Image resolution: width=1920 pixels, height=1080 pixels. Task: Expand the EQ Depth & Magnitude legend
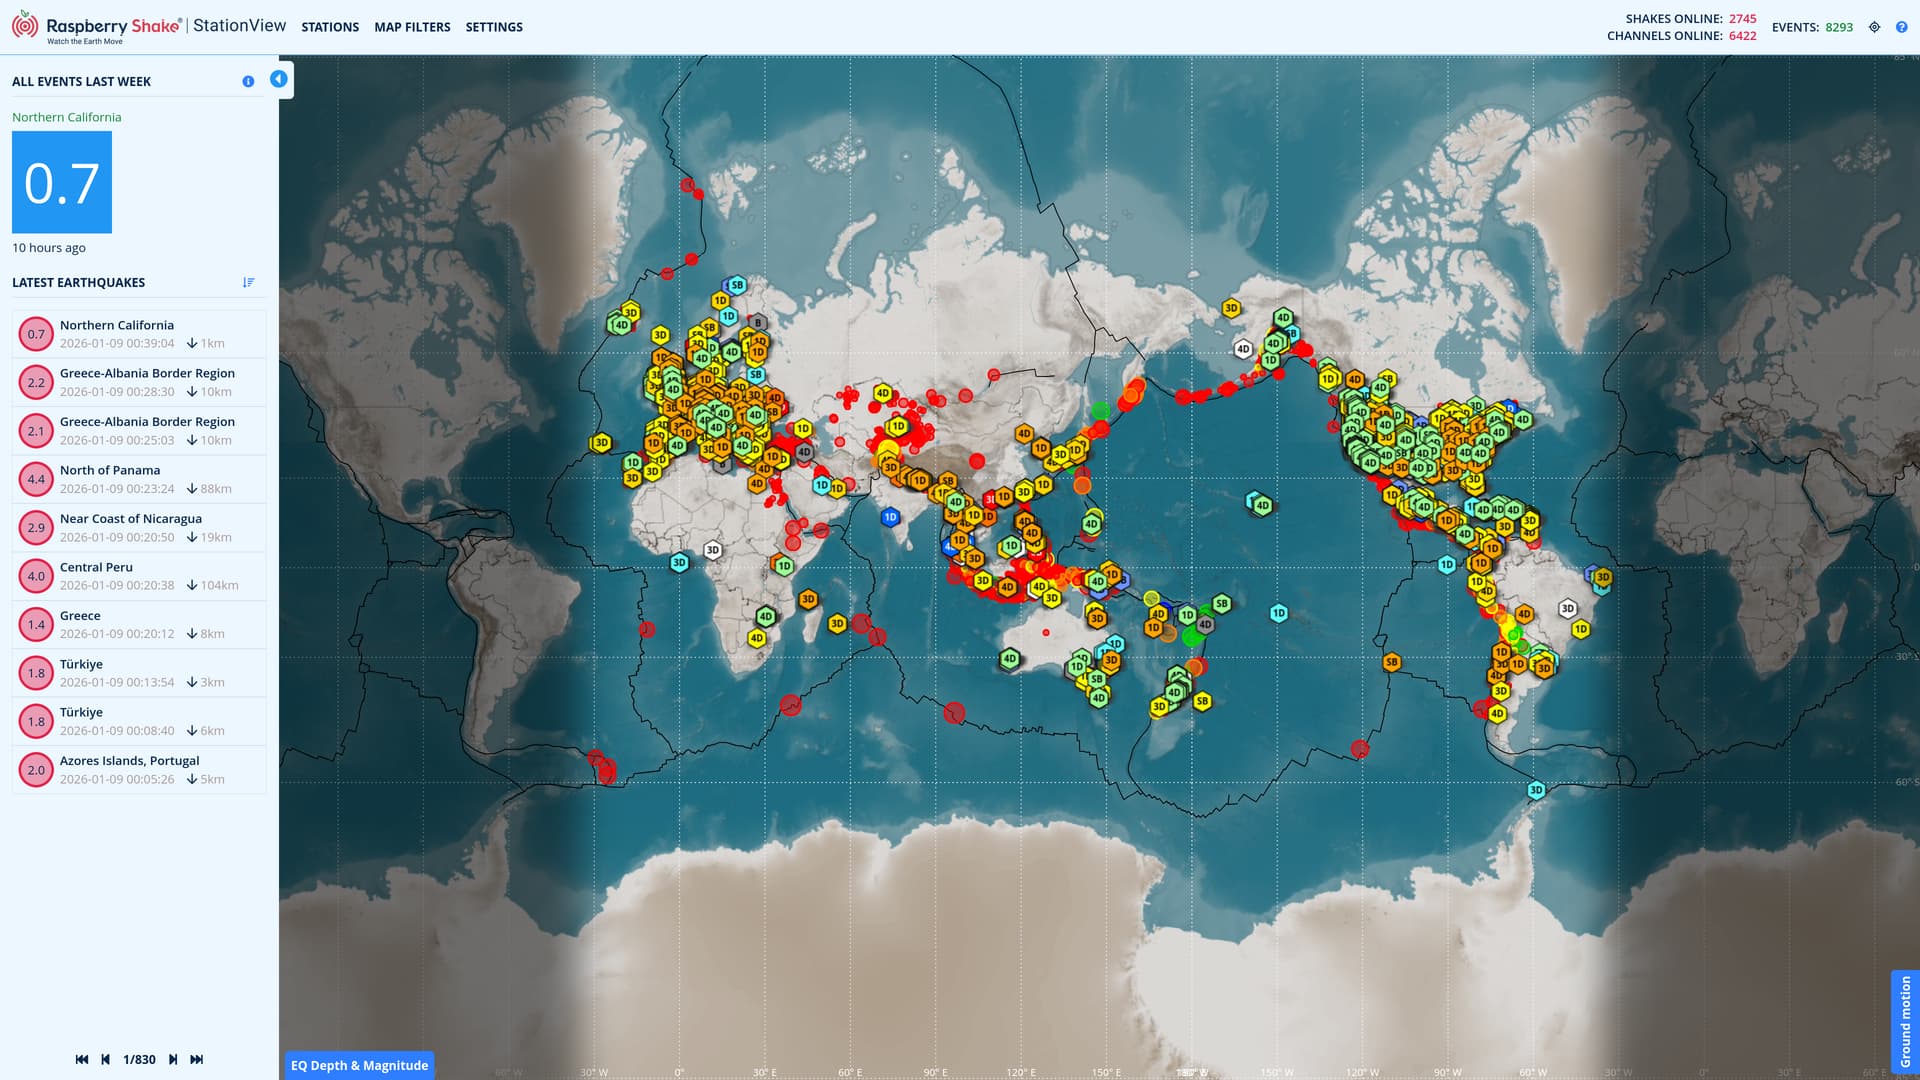(x=359, y=1065)
